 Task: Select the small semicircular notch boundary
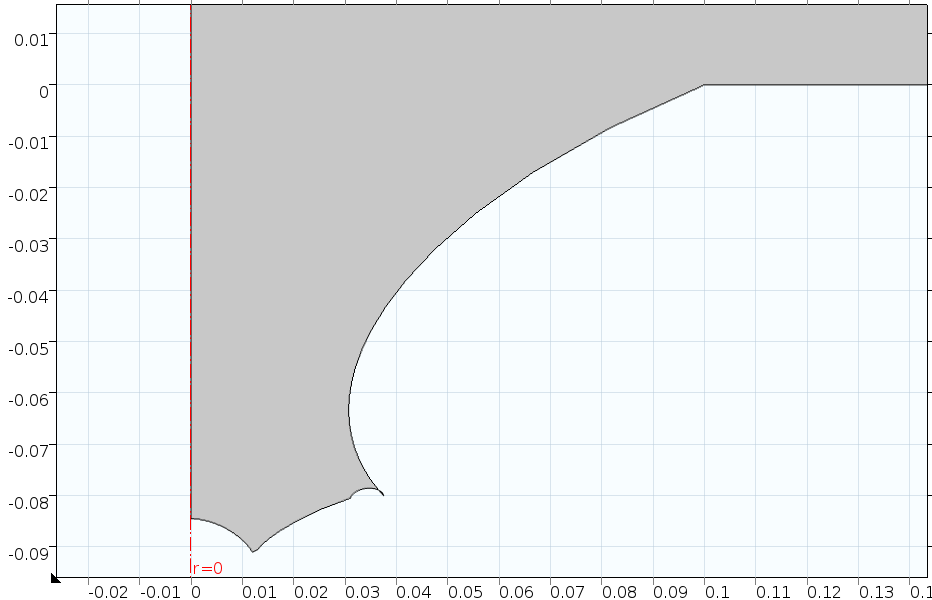tap(366, 490)
